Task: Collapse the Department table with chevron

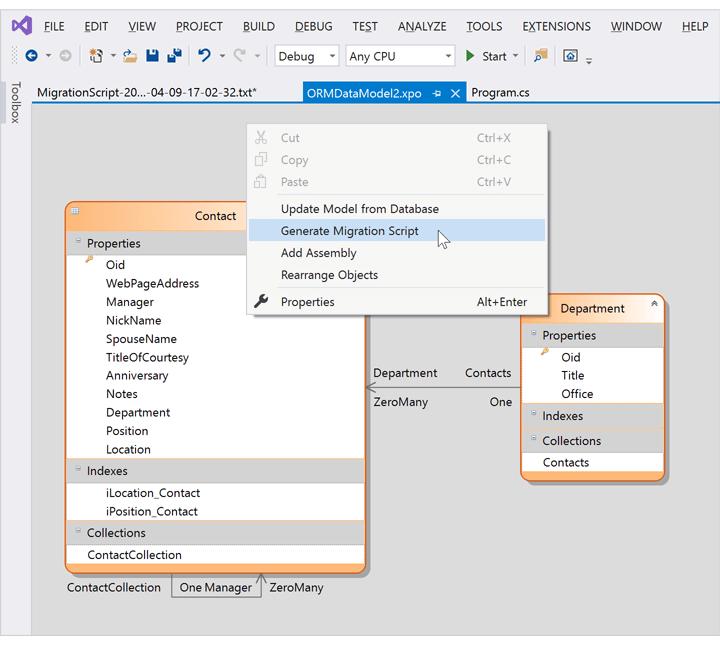Action: pos(654,303)
